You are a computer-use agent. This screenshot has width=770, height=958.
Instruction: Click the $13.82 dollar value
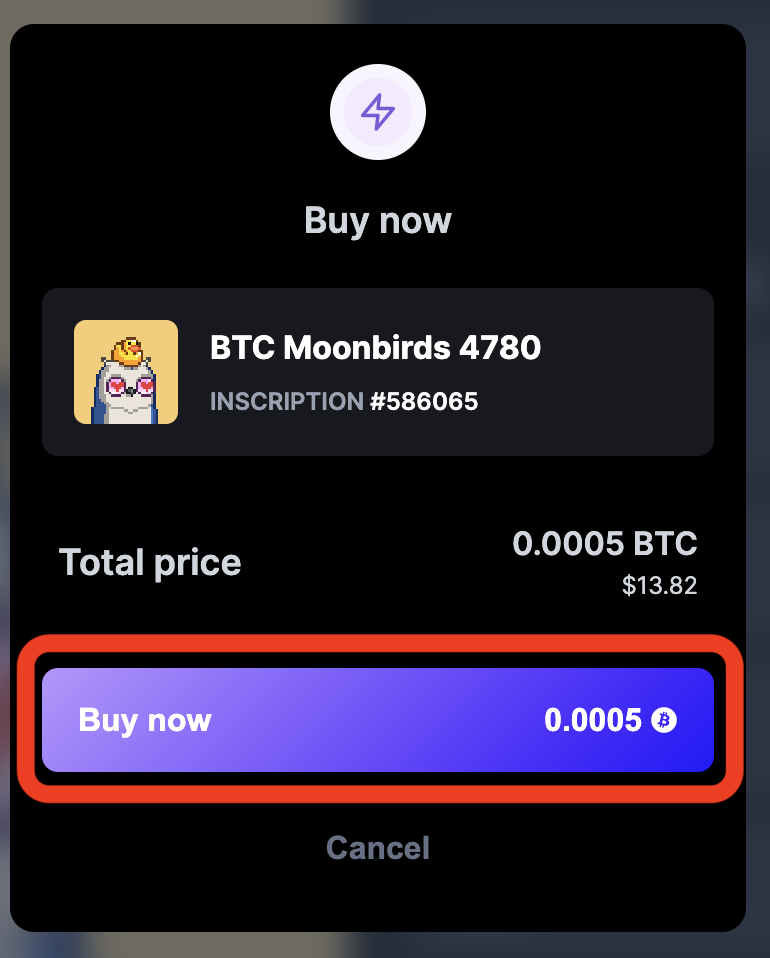(659, 585)
